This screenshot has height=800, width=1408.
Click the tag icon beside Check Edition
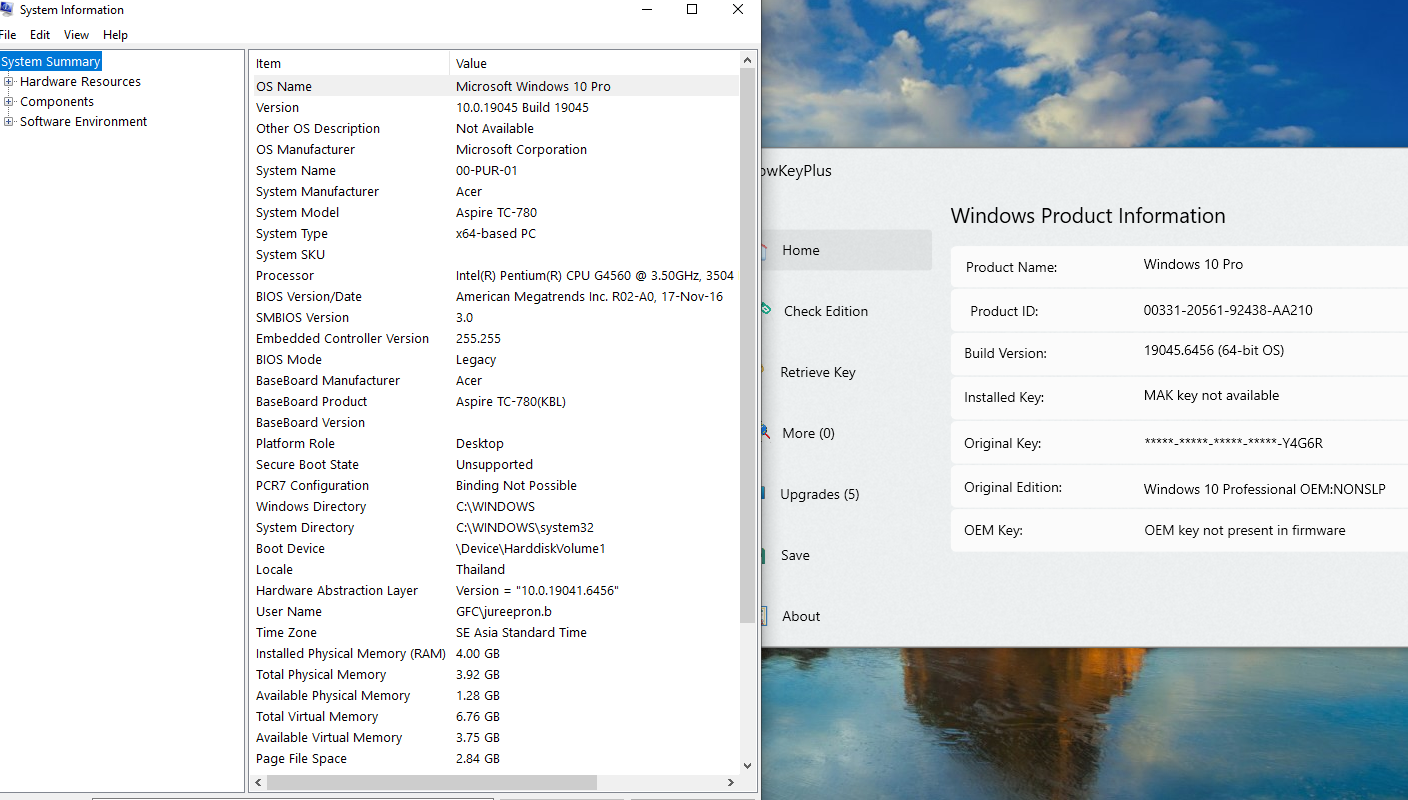click(766, 310)
